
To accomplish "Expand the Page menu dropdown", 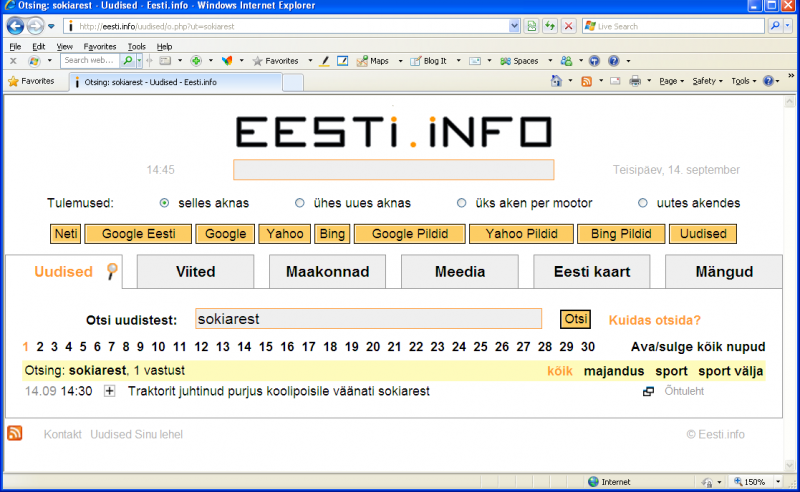I will point(671,81).
